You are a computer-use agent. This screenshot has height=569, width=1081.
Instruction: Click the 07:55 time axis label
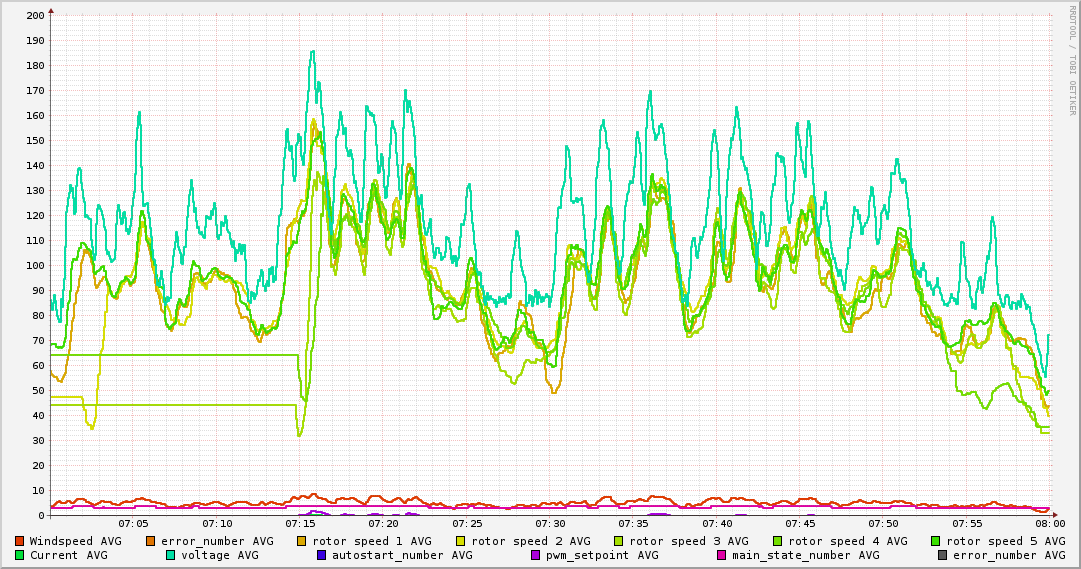coord(967,524)
